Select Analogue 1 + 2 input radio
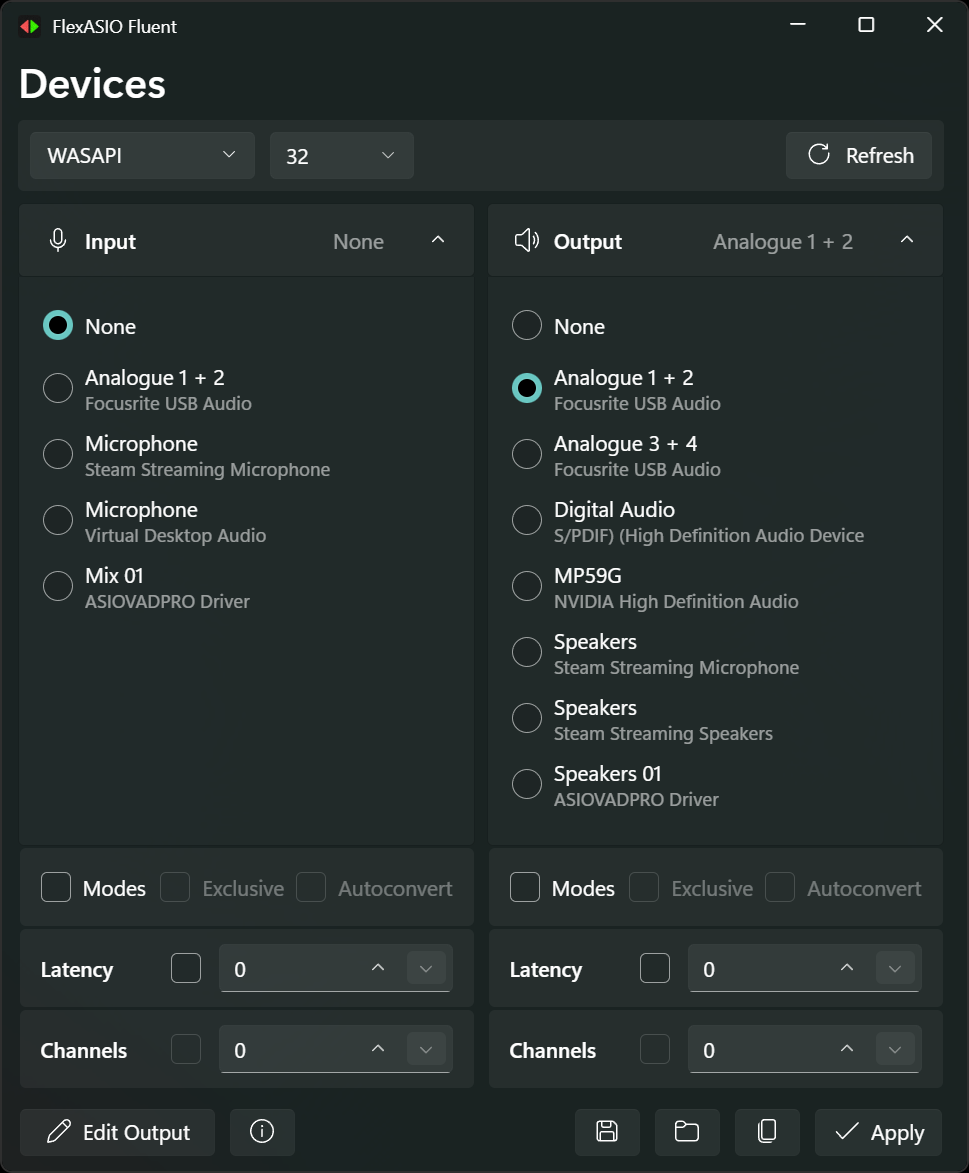This screenshot has height=1173, width=969. tap(58, 388)
